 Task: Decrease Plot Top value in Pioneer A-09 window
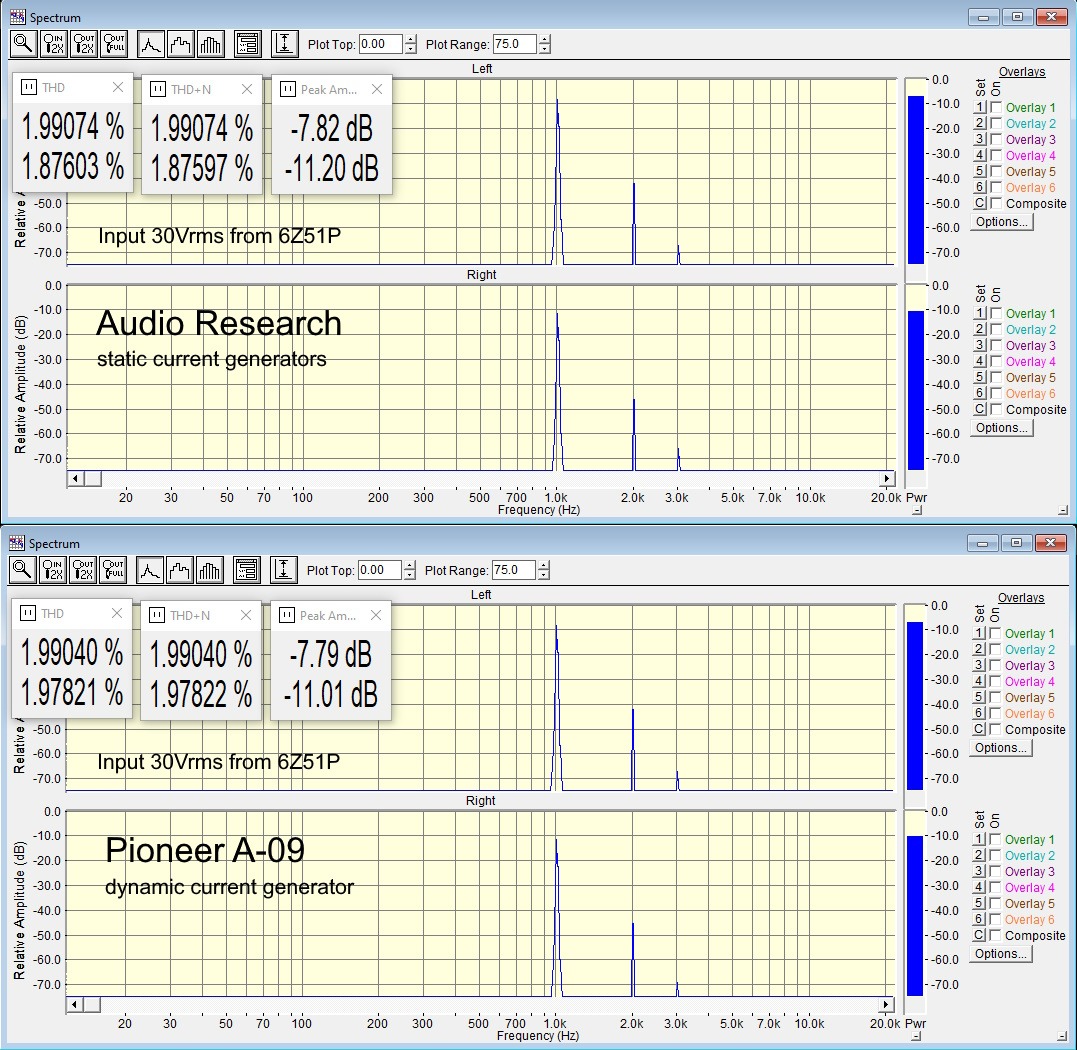click(409, 575)
